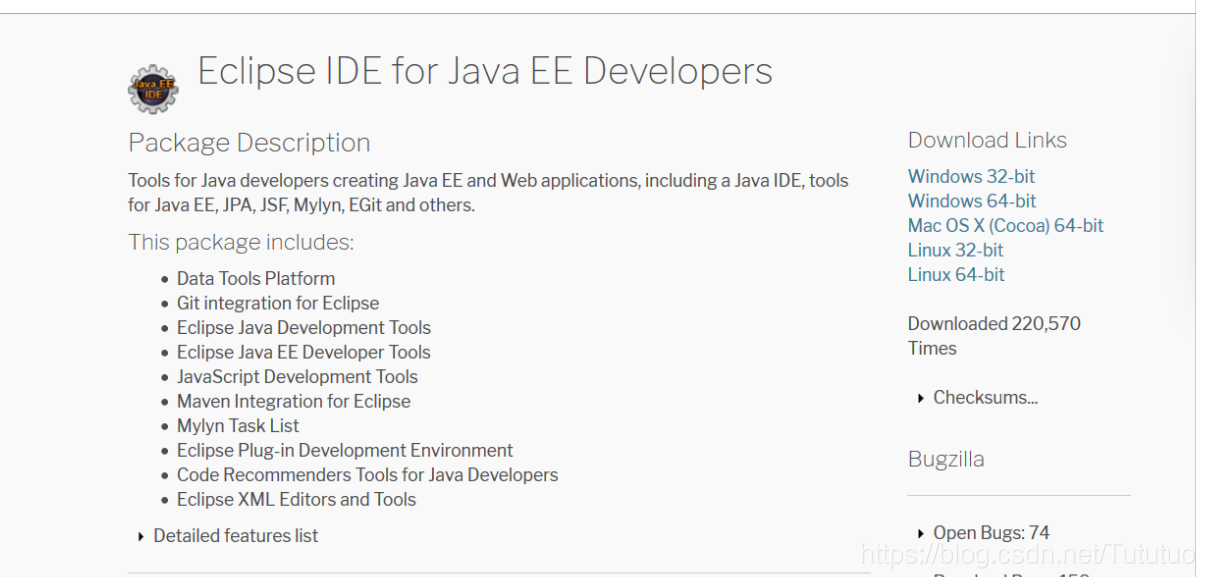The image size is (1205, 578).
Task: Open the Linux 64-bit download link
Action: click(x=956, y=275)
